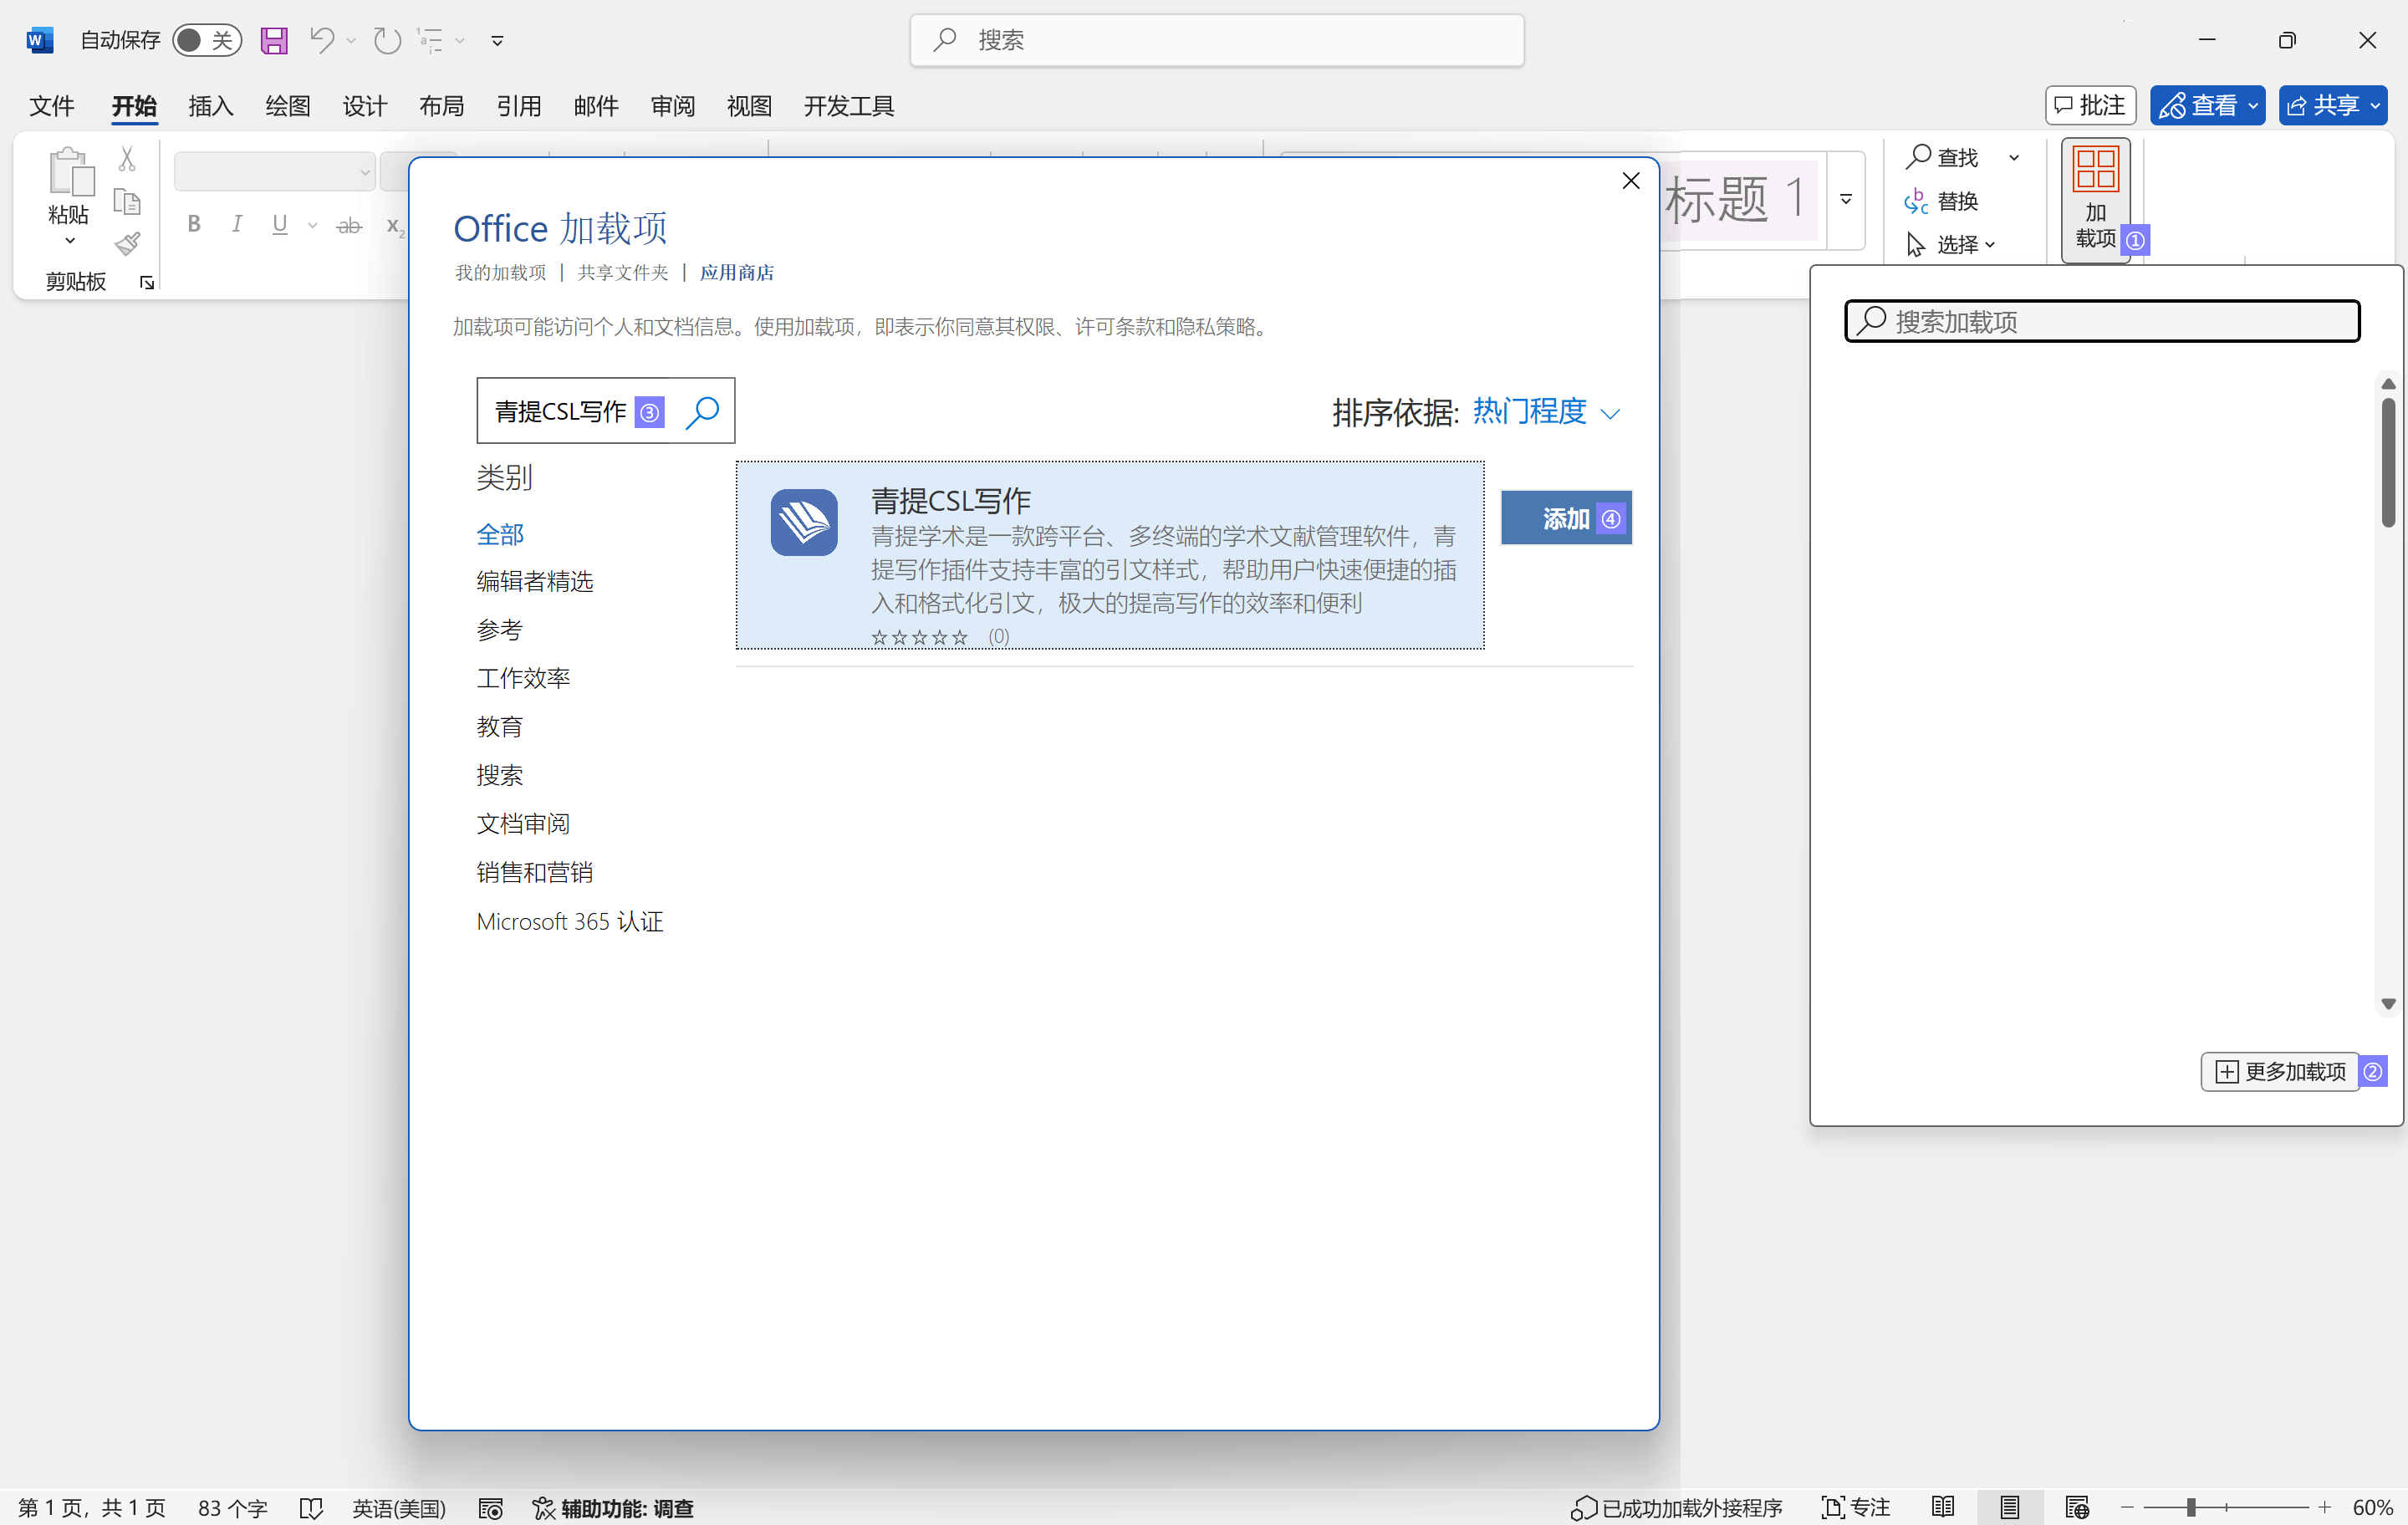Adjust the zoom slider in status bar
This screenshot has height=1525, width=2408.
(x=2190, y=1507)
